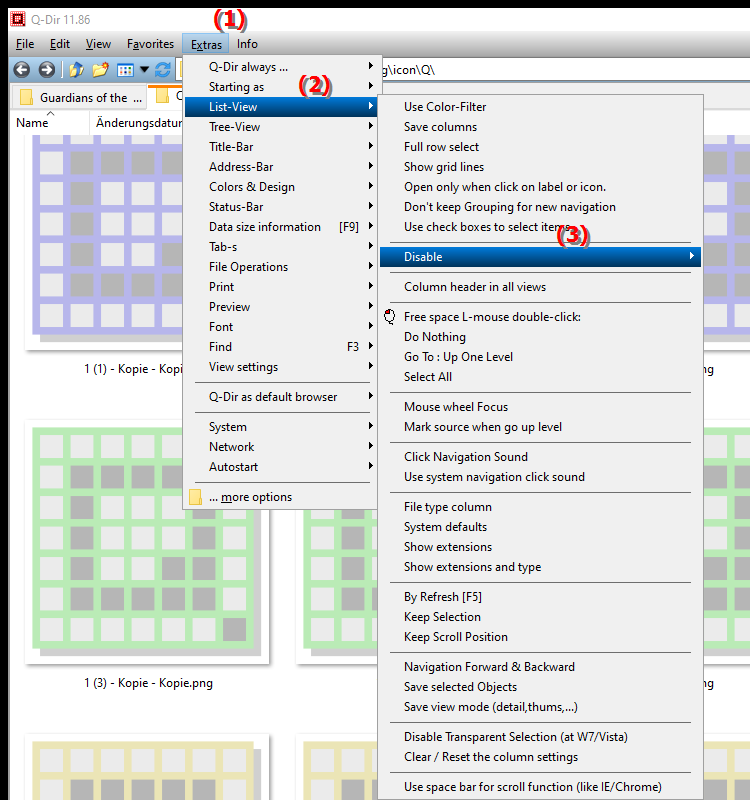Expand the Address-Bar submenu
750x800 pixels.
pos(281,167)
